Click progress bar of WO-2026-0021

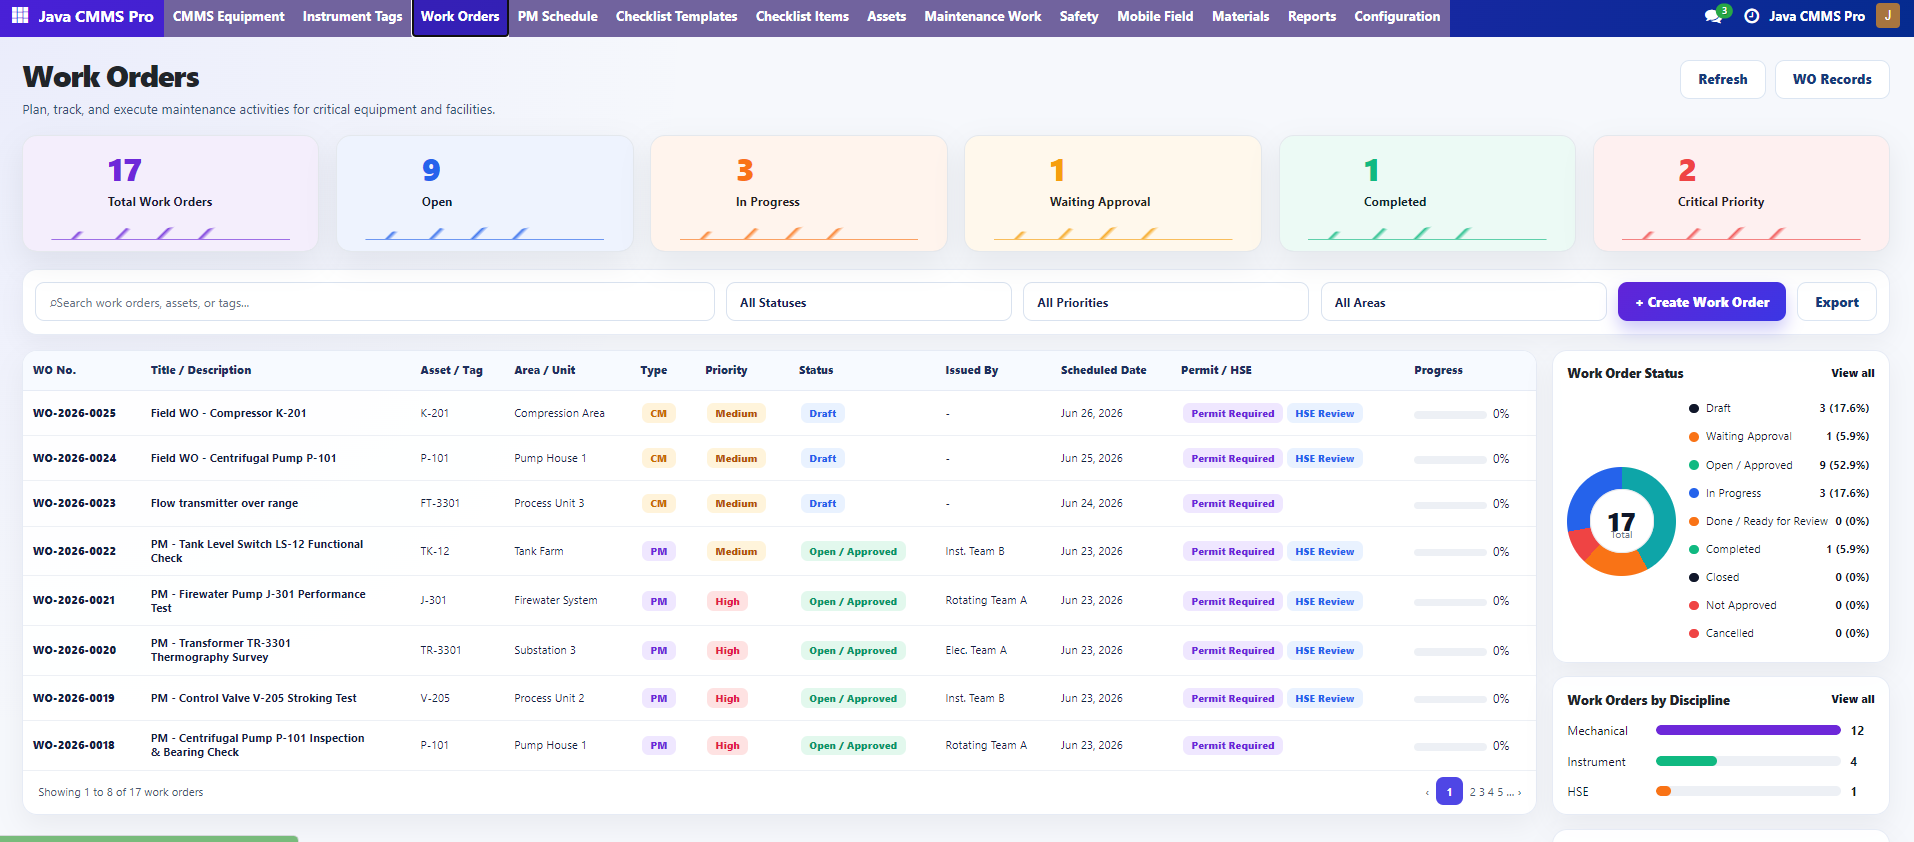pos(1450,601)
